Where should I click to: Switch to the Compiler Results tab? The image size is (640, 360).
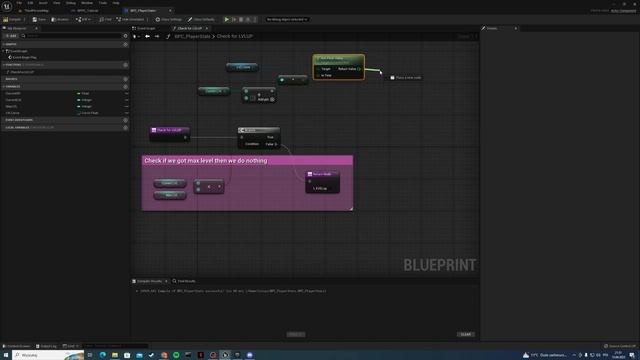pyautogui.click(x=149, y=281)
